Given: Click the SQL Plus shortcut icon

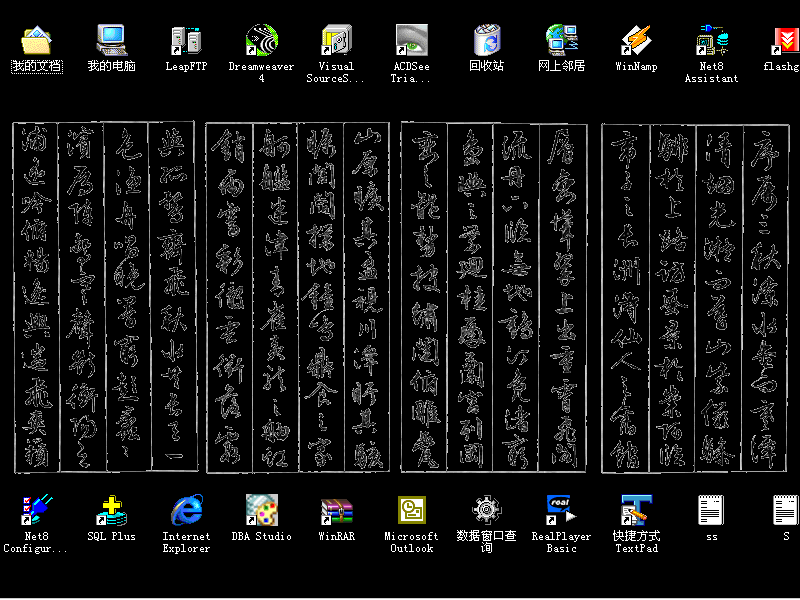Looking at the screenshot, I should coord(111,510).
